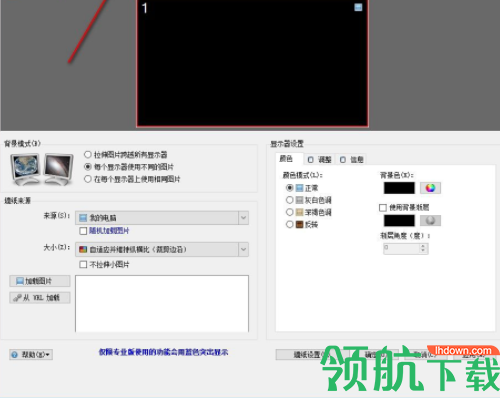Click the 正常 color mode icon
This screenshot has width=500, height=398.
[299, 188]
